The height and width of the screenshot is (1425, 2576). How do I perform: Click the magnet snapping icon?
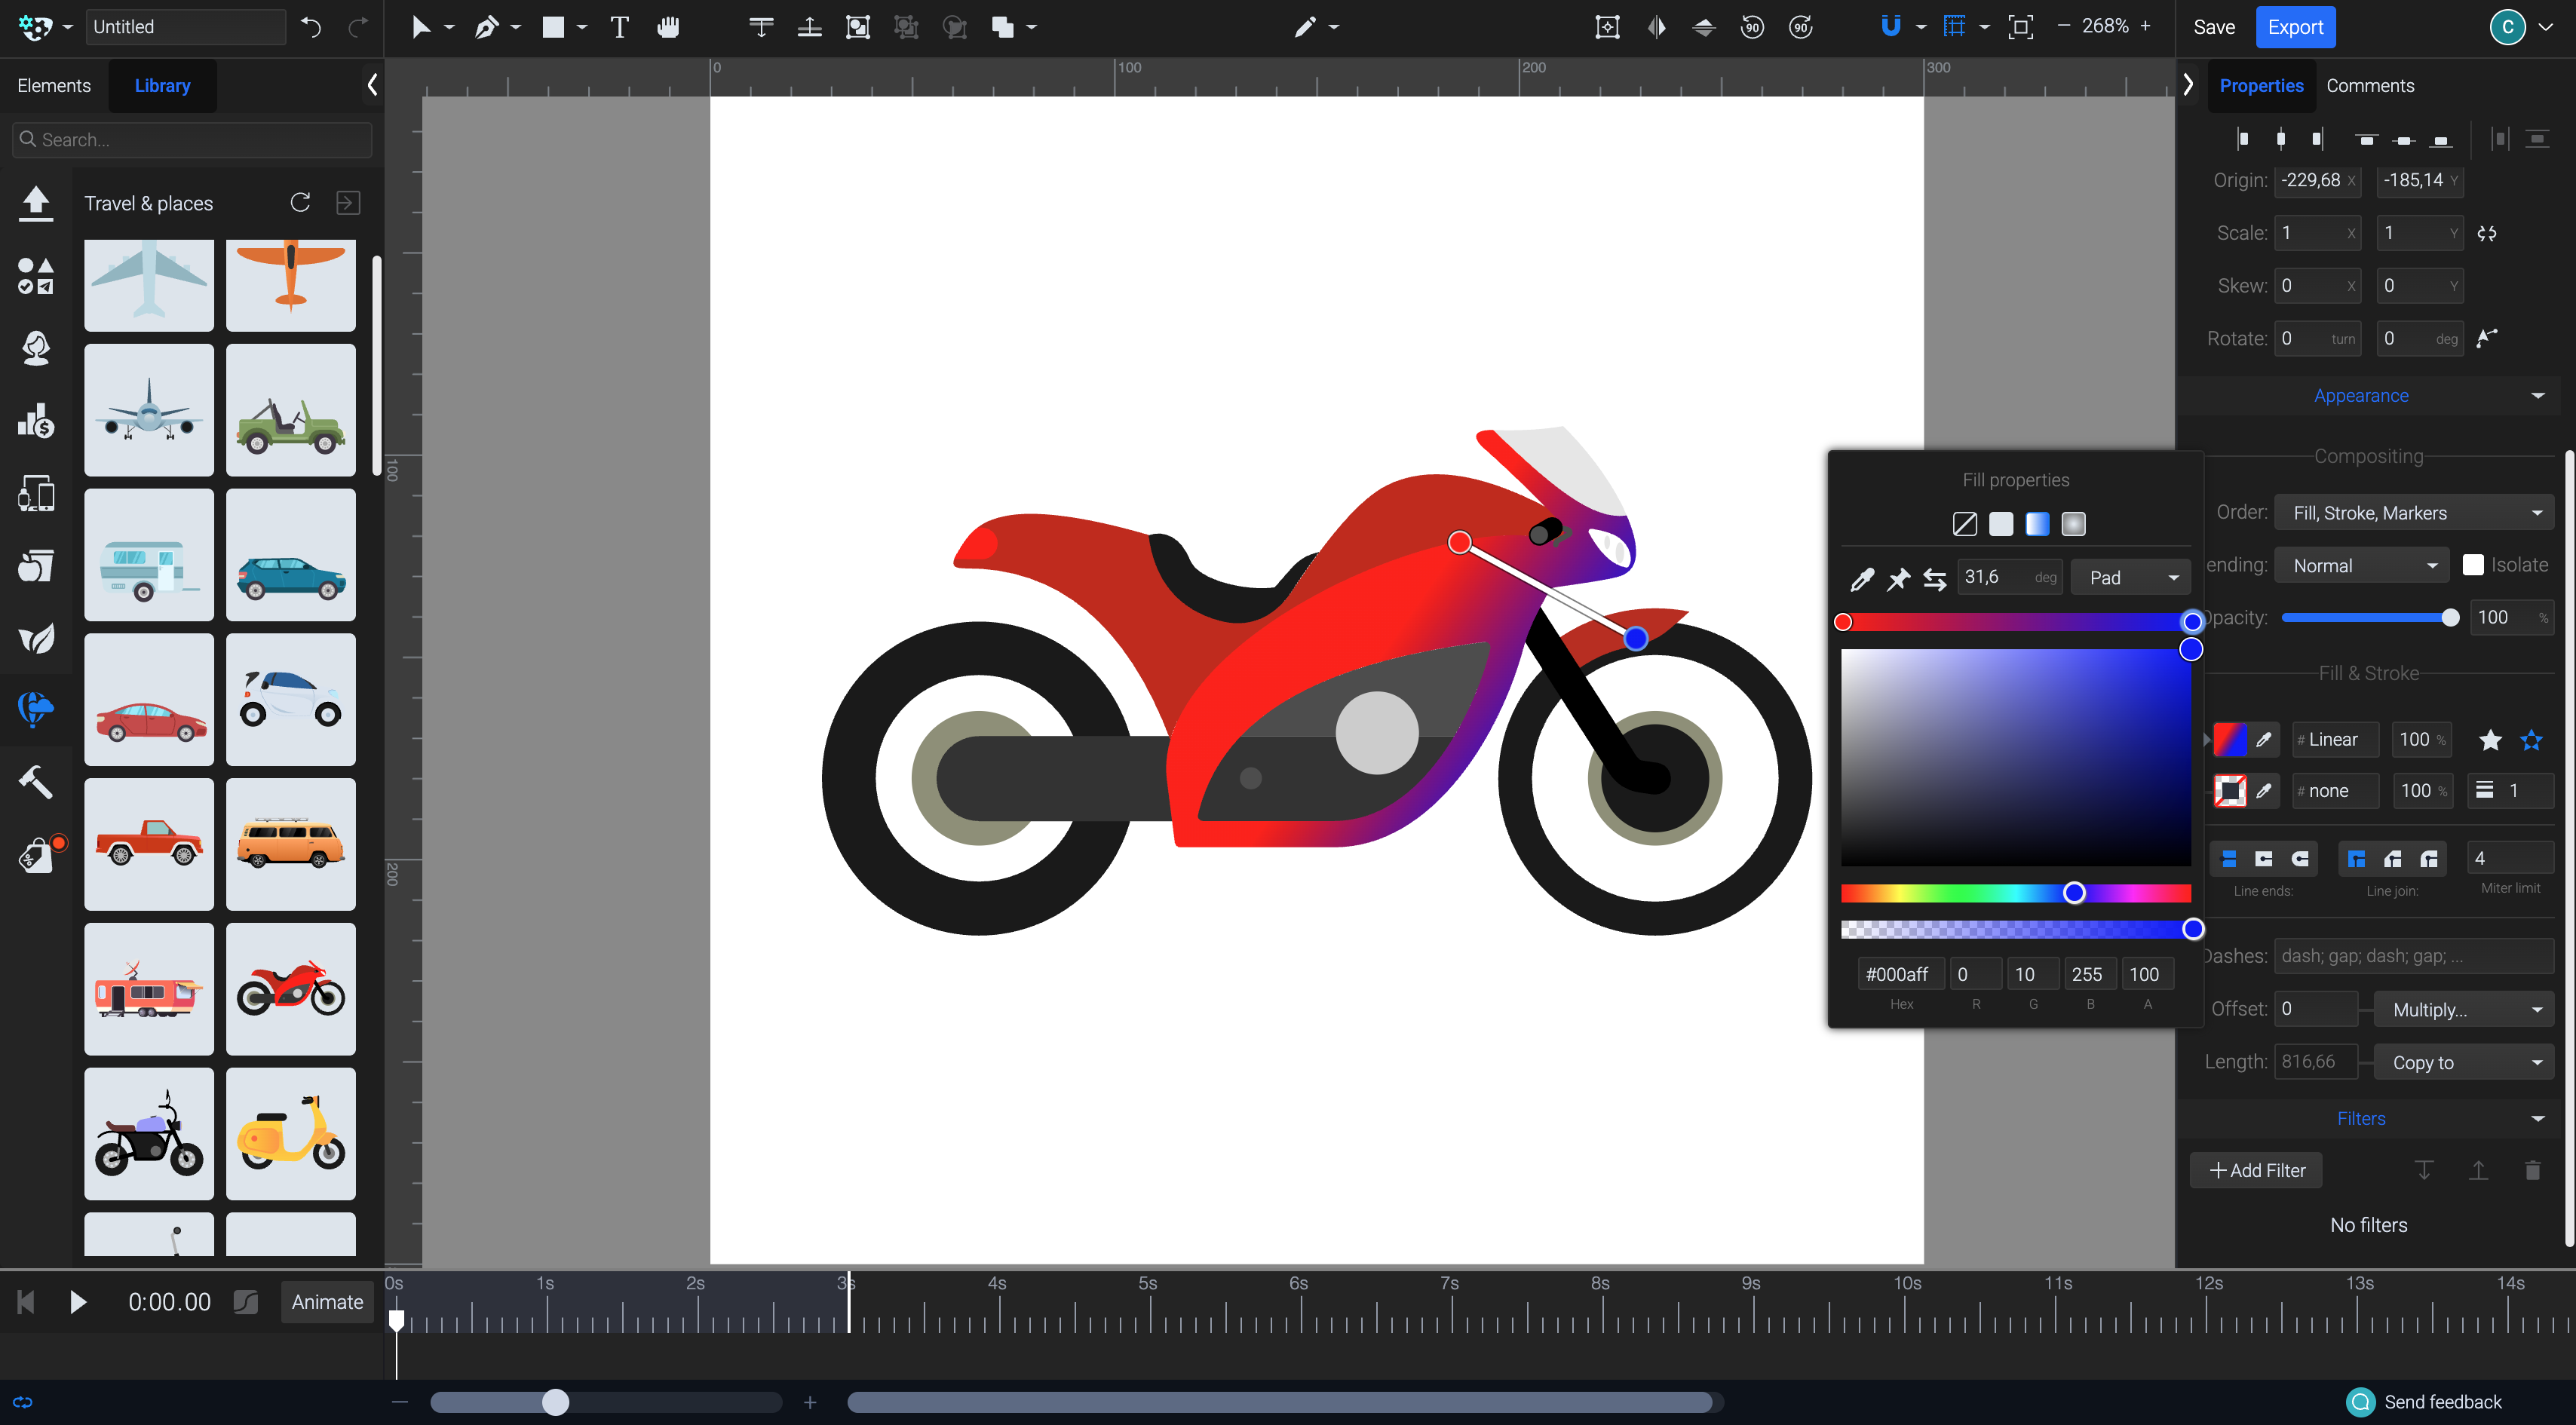pyautogui.click(x=1890, y=27)
